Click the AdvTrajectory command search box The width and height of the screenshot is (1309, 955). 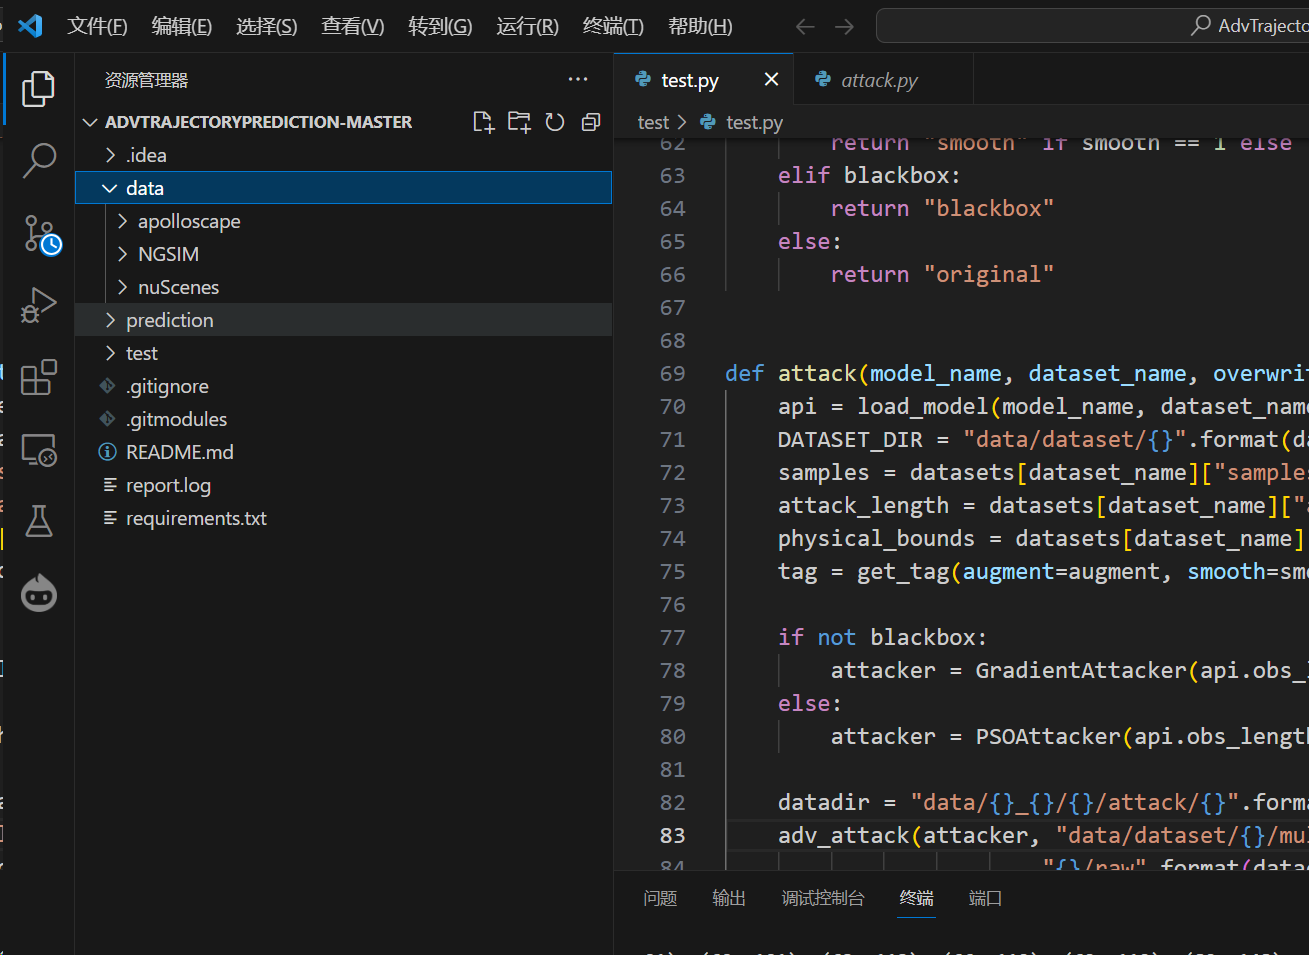pyautogui.click(x=1092, y=26)
